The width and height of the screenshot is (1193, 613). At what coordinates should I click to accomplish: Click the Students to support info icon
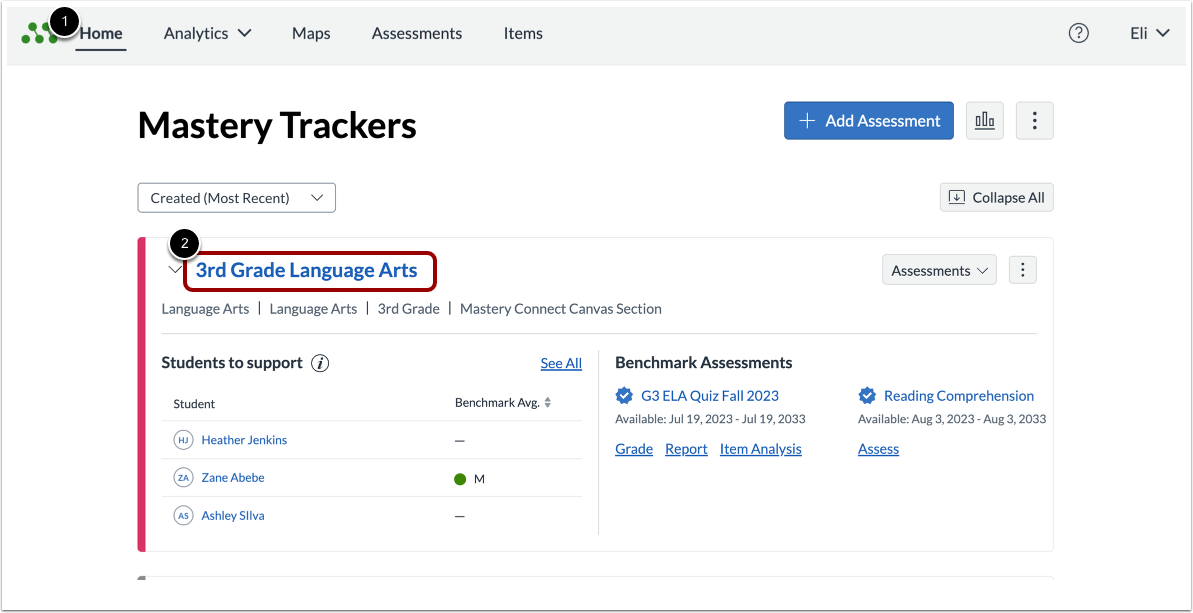coord(319,363)
